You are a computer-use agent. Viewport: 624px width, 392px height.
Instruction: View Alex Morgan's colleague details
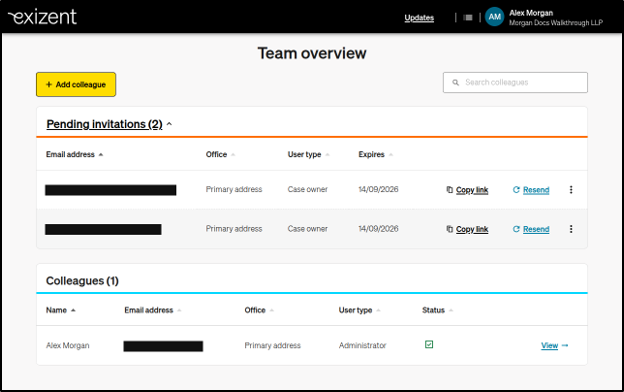pyautogui.click(x=554, y=345)
